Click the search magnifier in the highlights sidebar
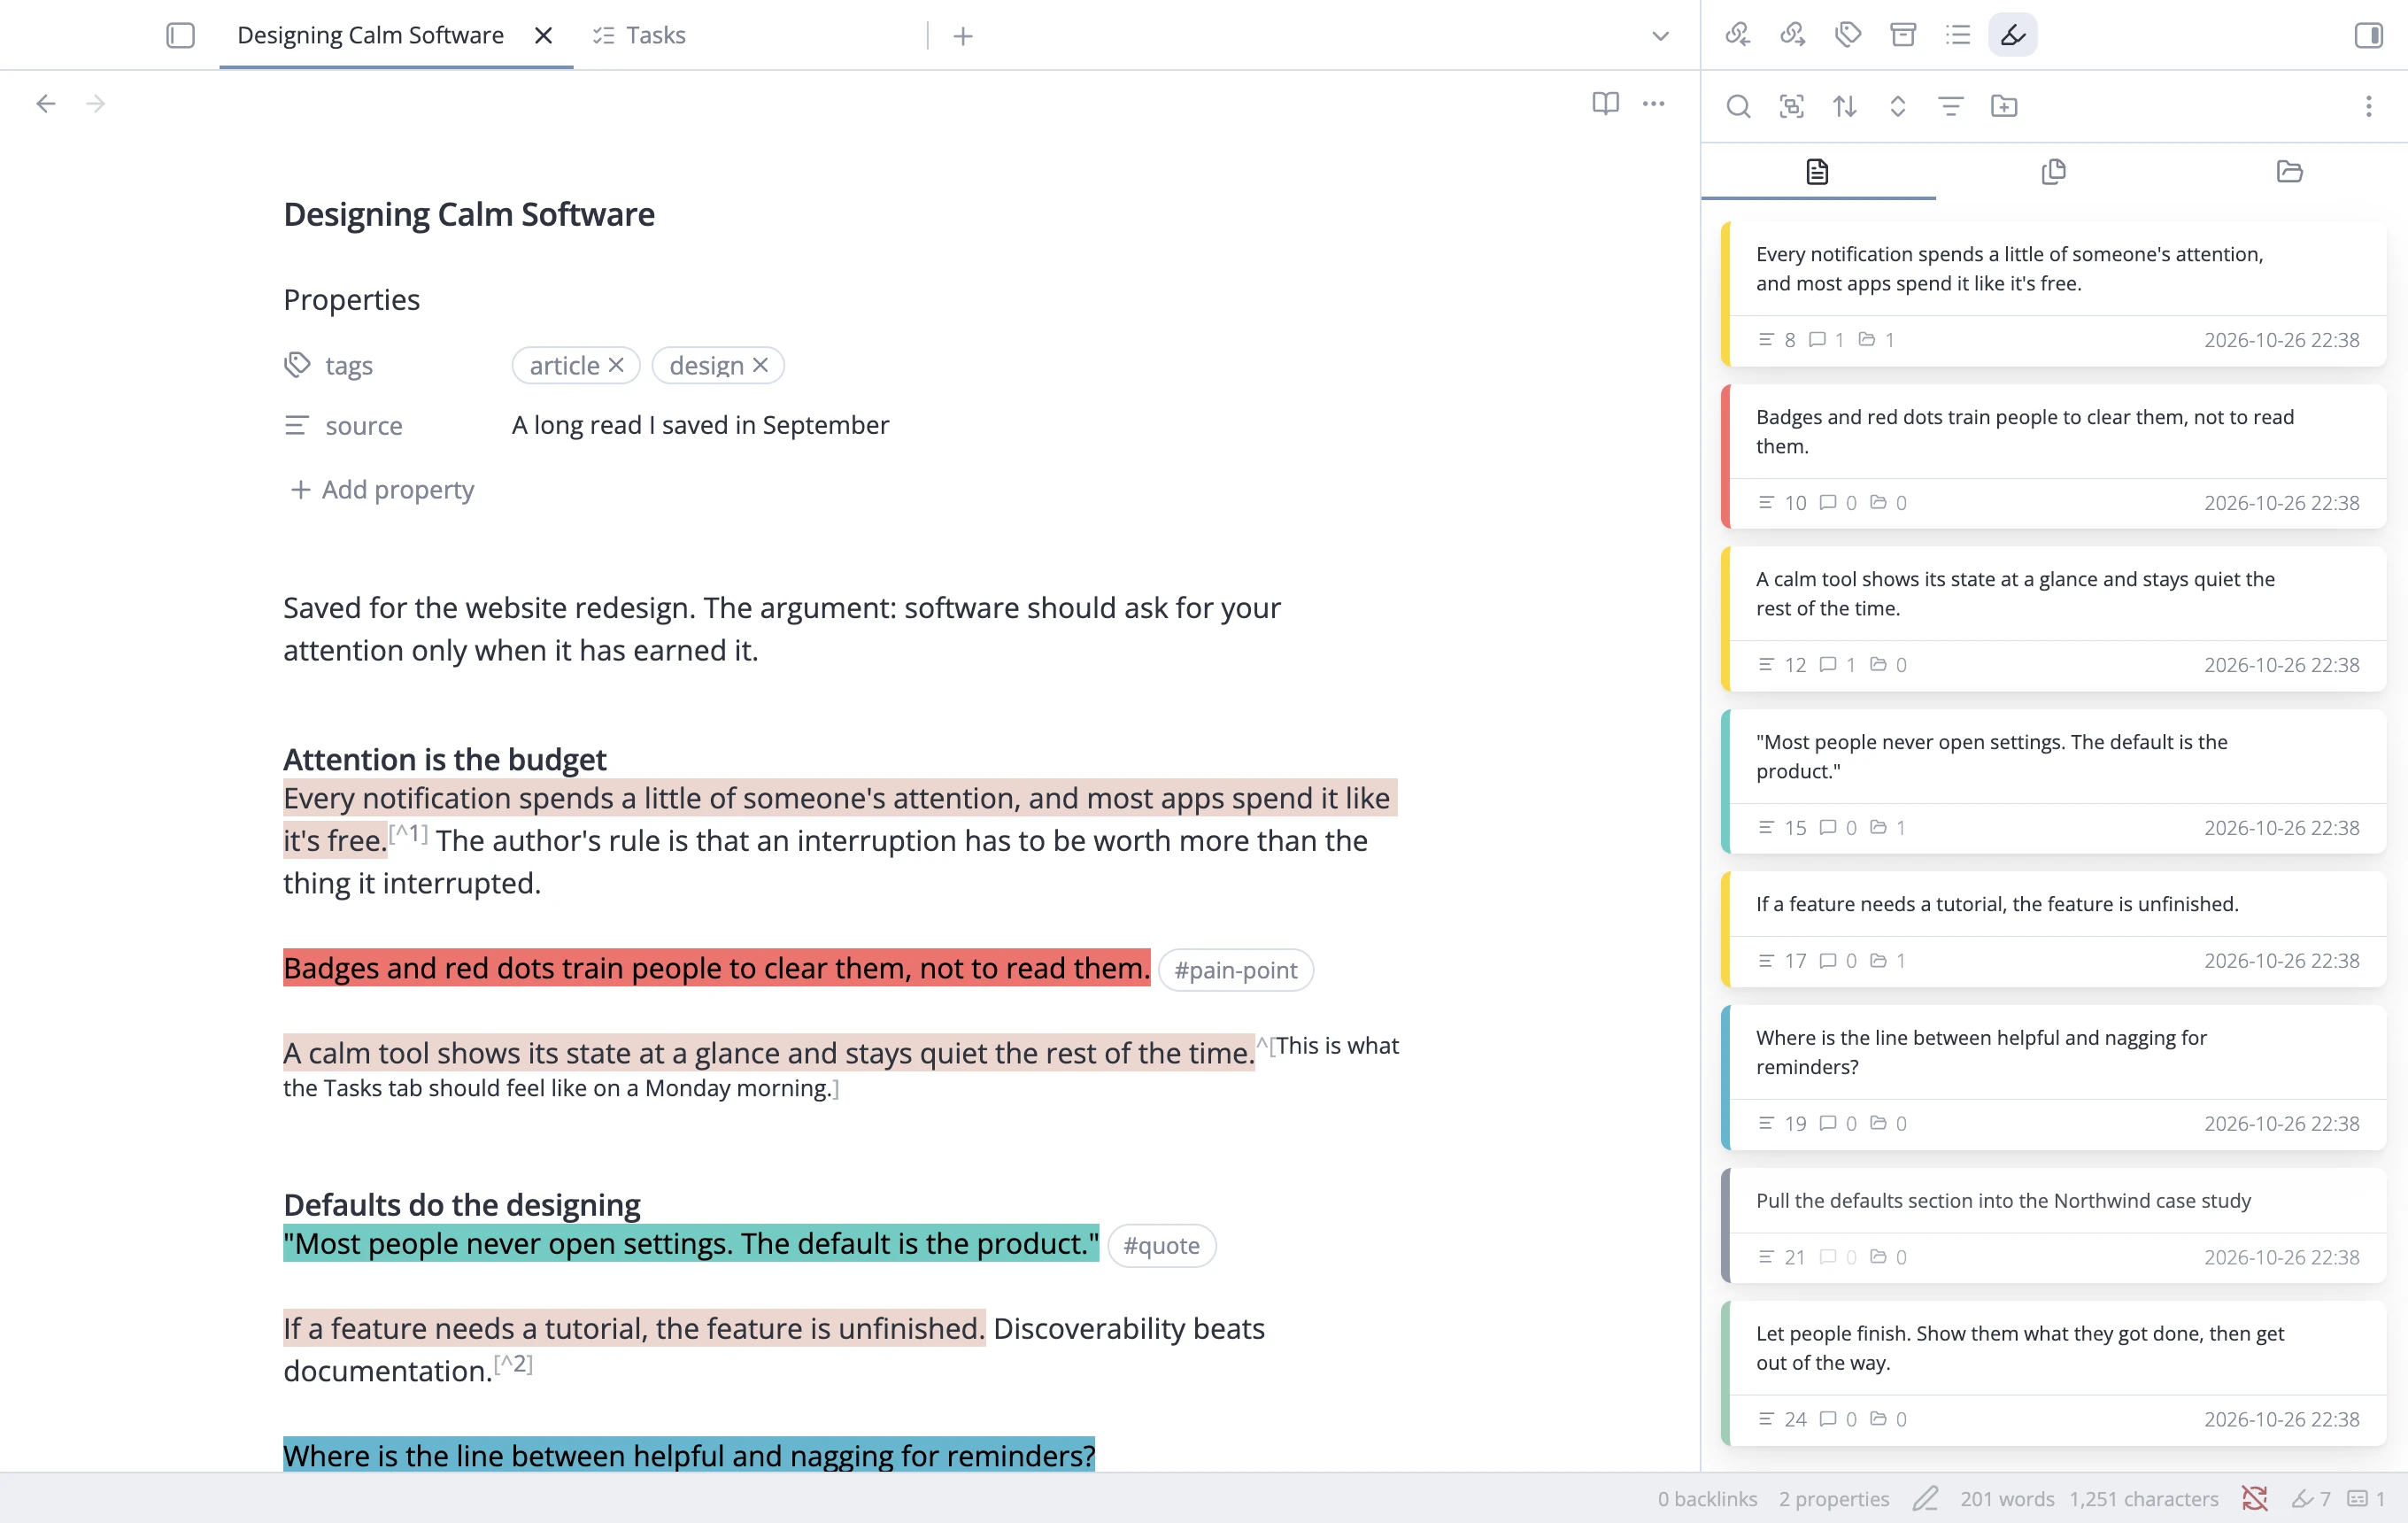2408x1523 pixels. coord(1738,106)
